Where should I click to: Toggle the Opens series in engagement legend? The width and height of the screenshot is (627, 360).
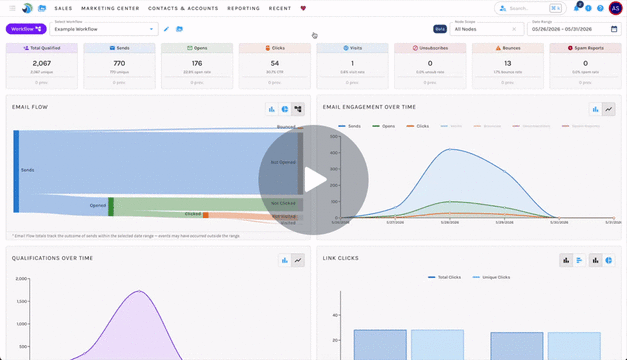[x=383, y=126]
